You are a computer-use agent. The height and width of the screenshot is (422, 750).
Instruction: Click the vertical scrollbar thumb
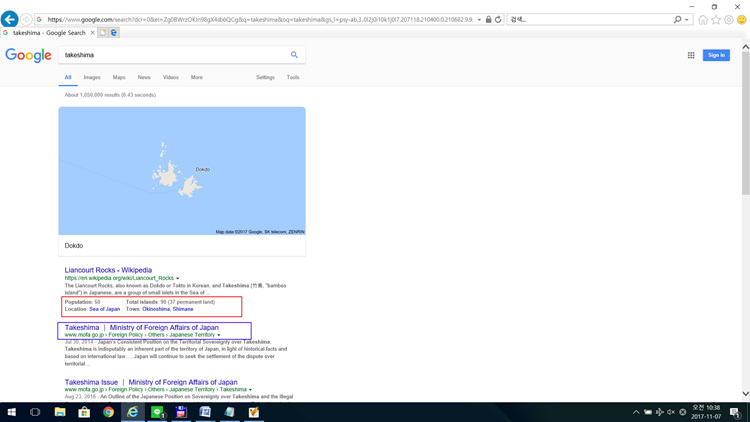click(745, 123)
